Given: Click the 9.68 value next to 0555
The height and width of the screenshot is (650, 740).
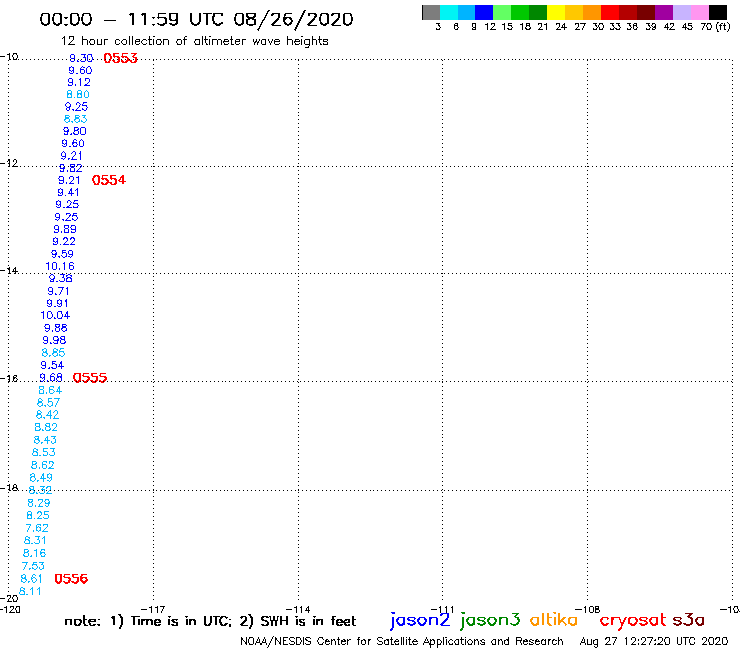Looking at the screenshot, I should (x=51, y=378).
